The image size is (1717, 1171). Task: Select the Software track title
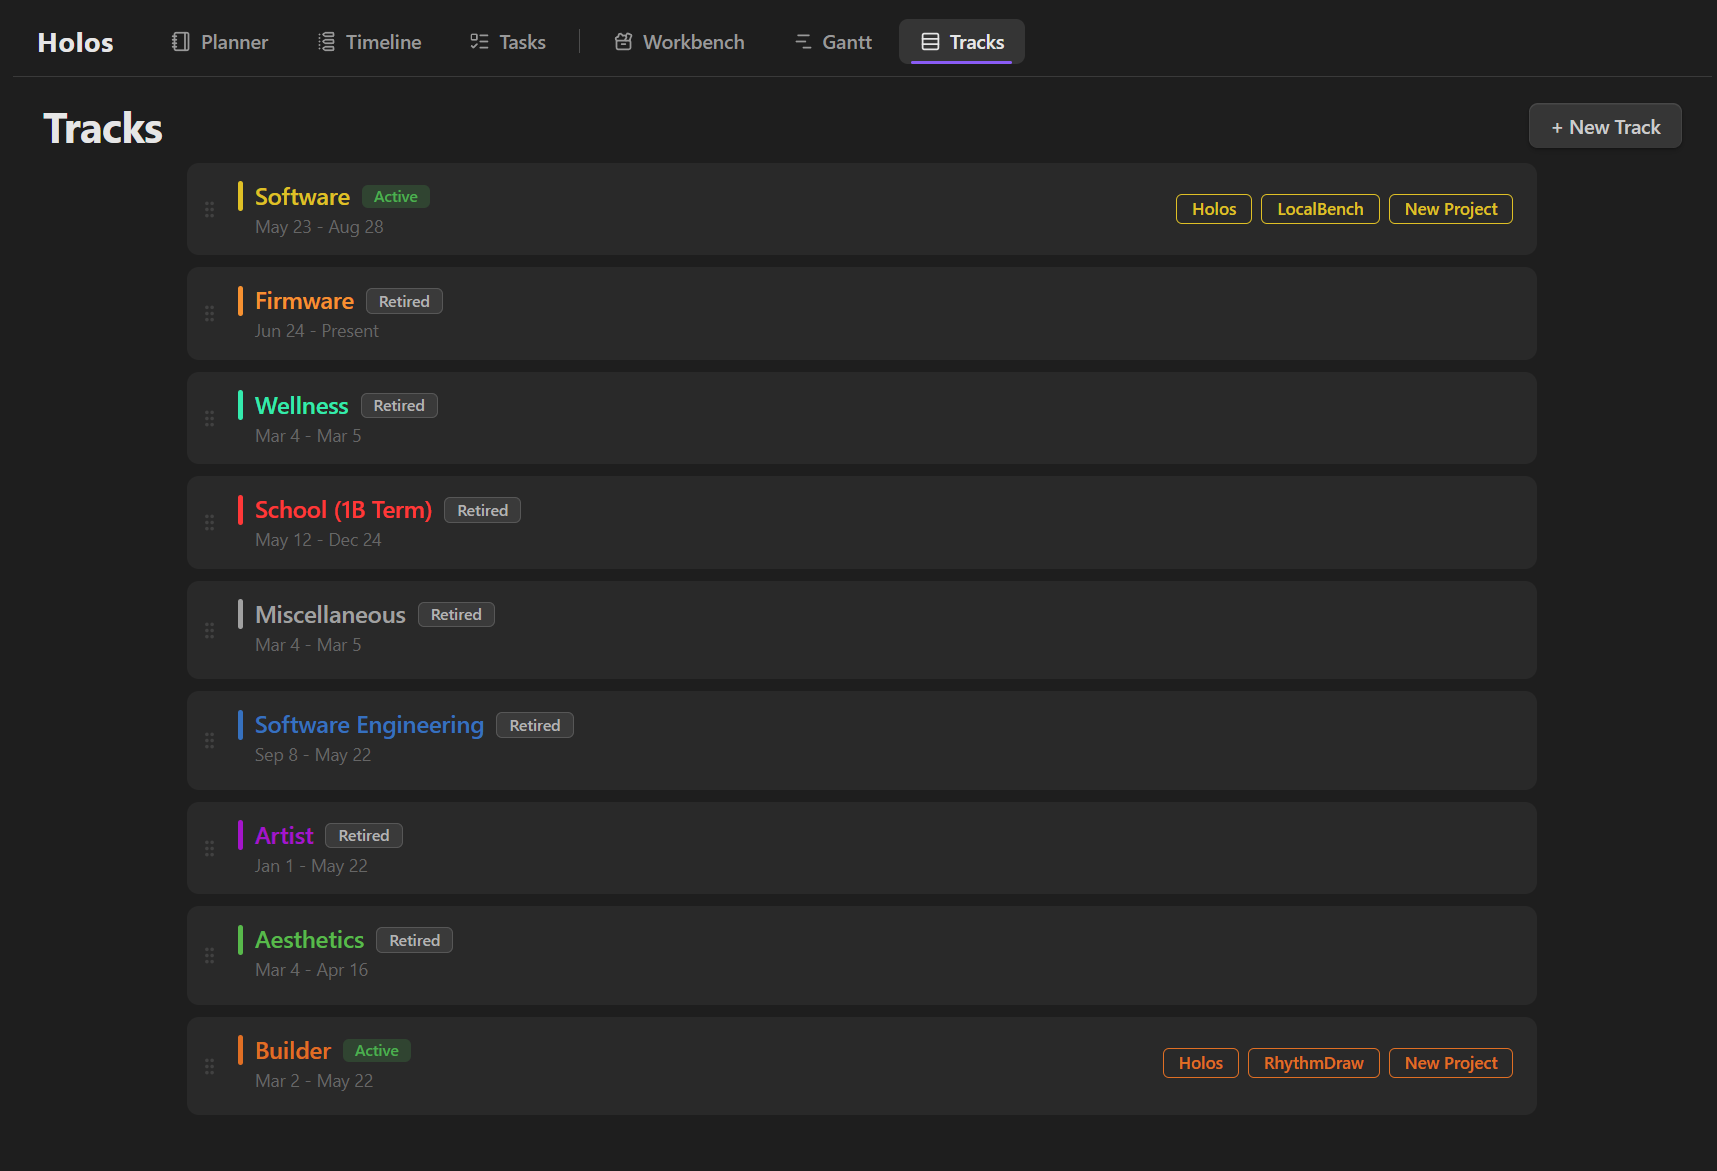(302, 197)
